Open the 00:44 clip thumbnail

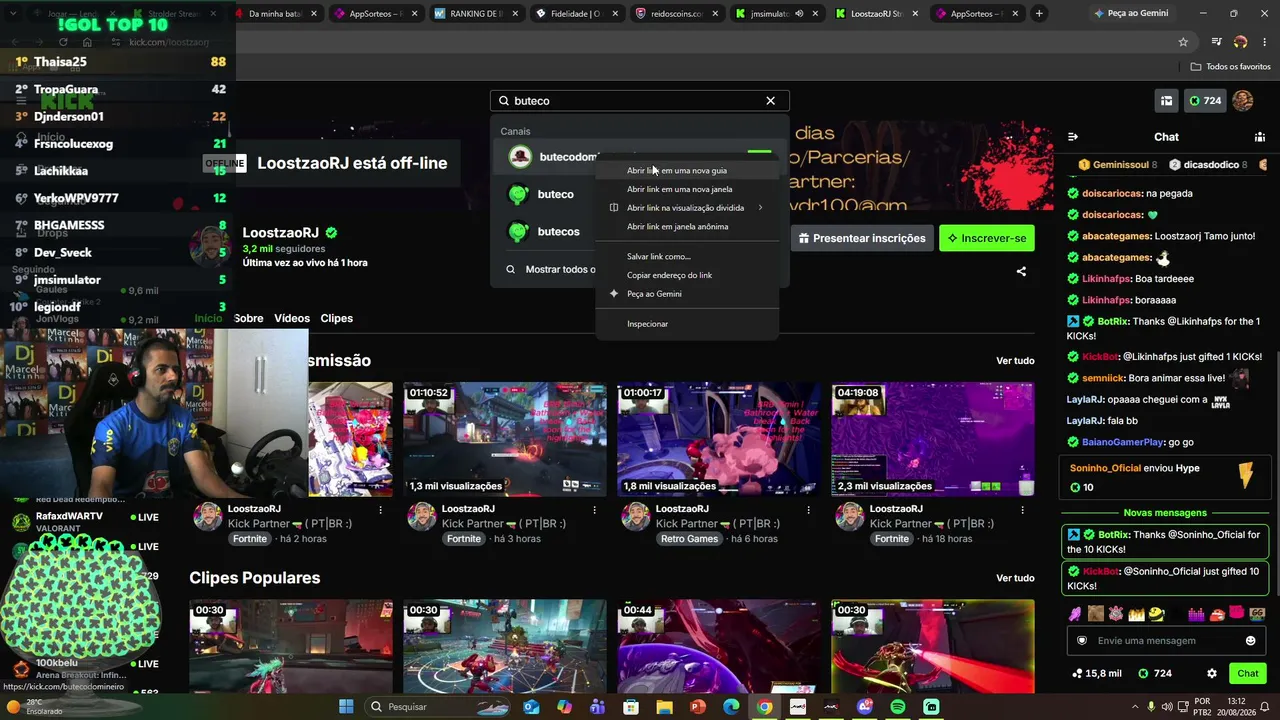point(719,646)
